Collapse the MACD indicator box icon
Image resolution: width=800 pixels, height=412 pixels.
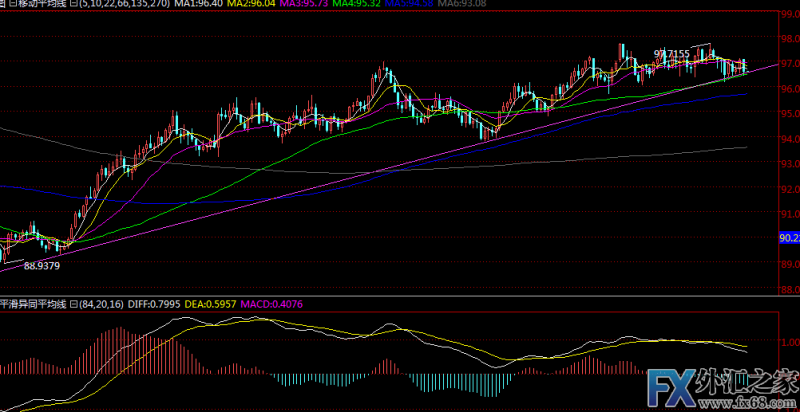[x=73, y=304]
